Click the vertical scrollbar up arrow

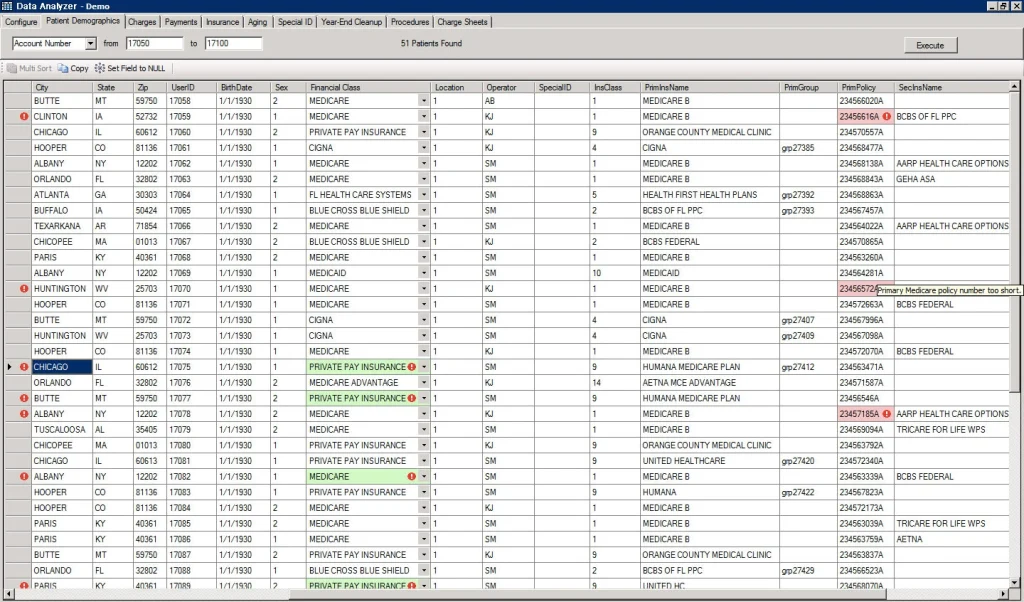coord(1014,86)
